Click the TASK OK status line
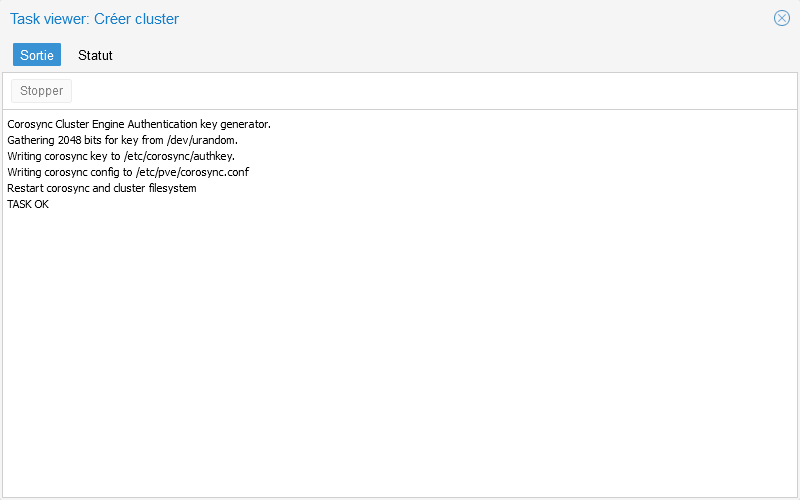Viewport: 800px width, 500px height. 28,204
